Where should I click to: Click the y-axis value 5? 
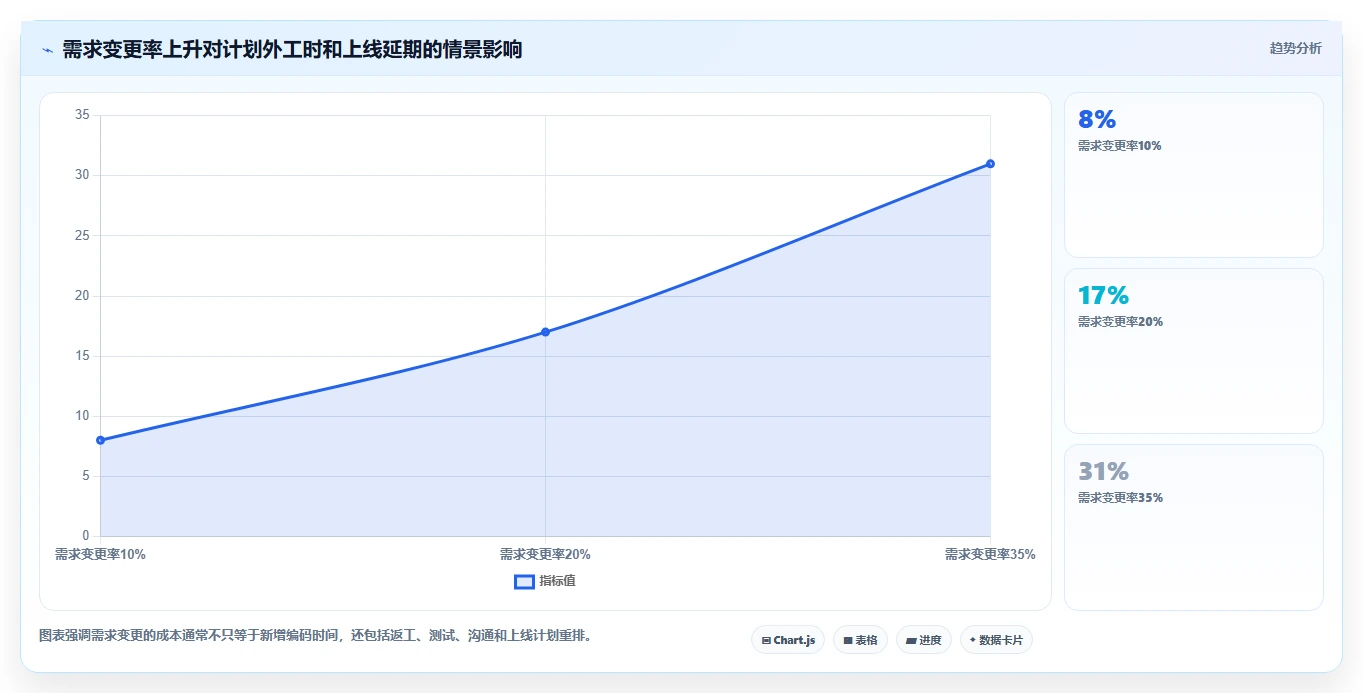point(86,476)
